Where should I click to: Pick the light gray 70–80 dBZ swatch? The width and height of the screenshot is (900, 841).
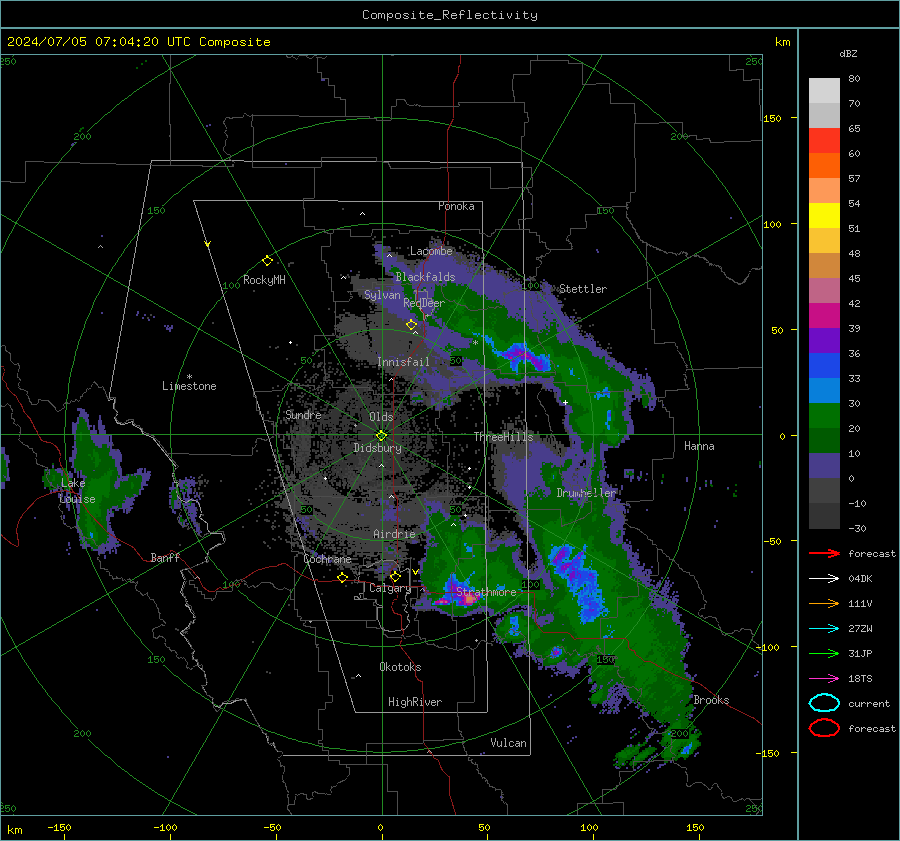pos(824,91)
